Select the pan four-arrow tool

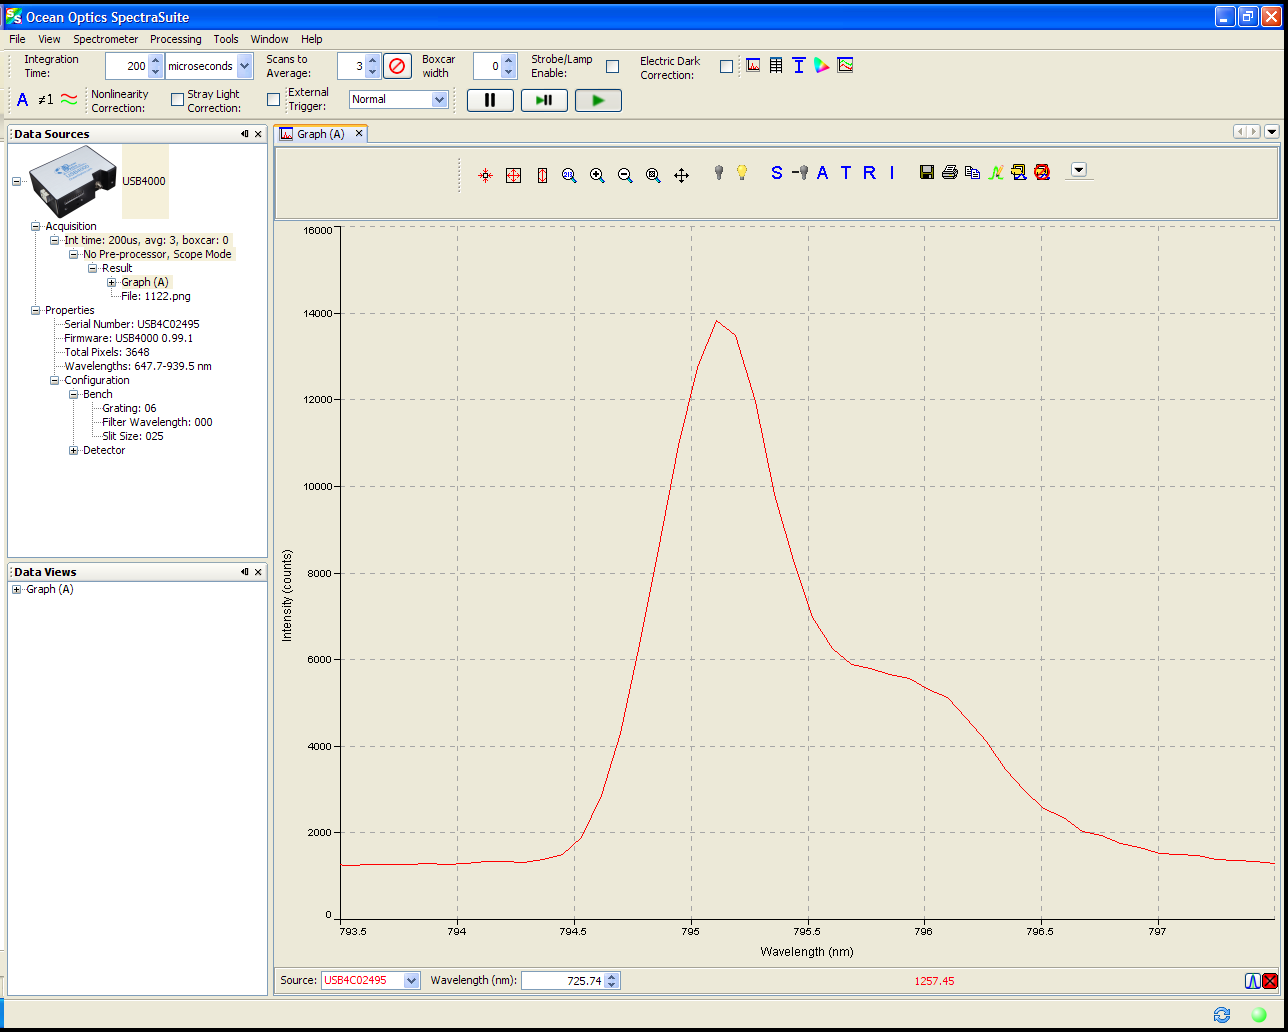(682, 175)
